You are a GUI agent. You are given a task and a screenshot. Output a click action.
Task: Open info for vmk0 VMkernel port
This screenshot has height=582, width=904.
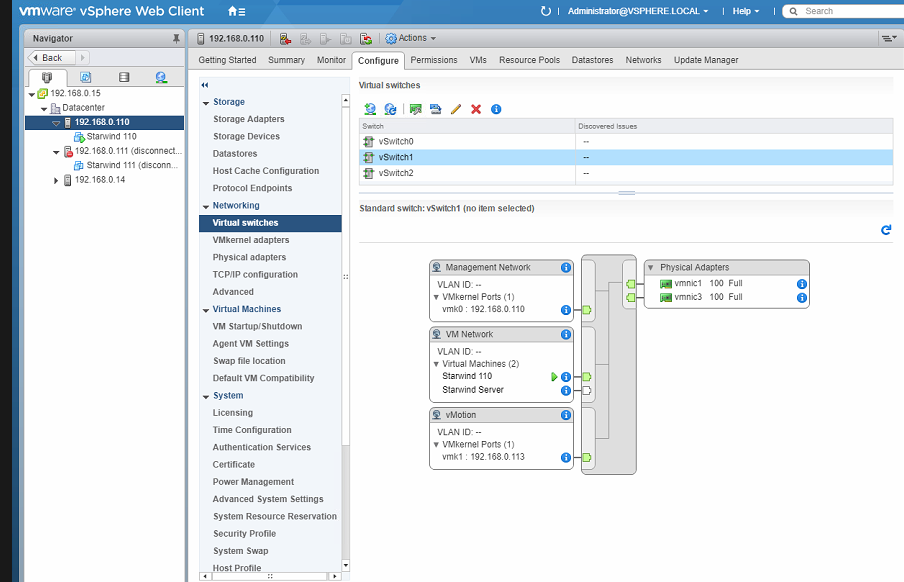tap(566, 310)
